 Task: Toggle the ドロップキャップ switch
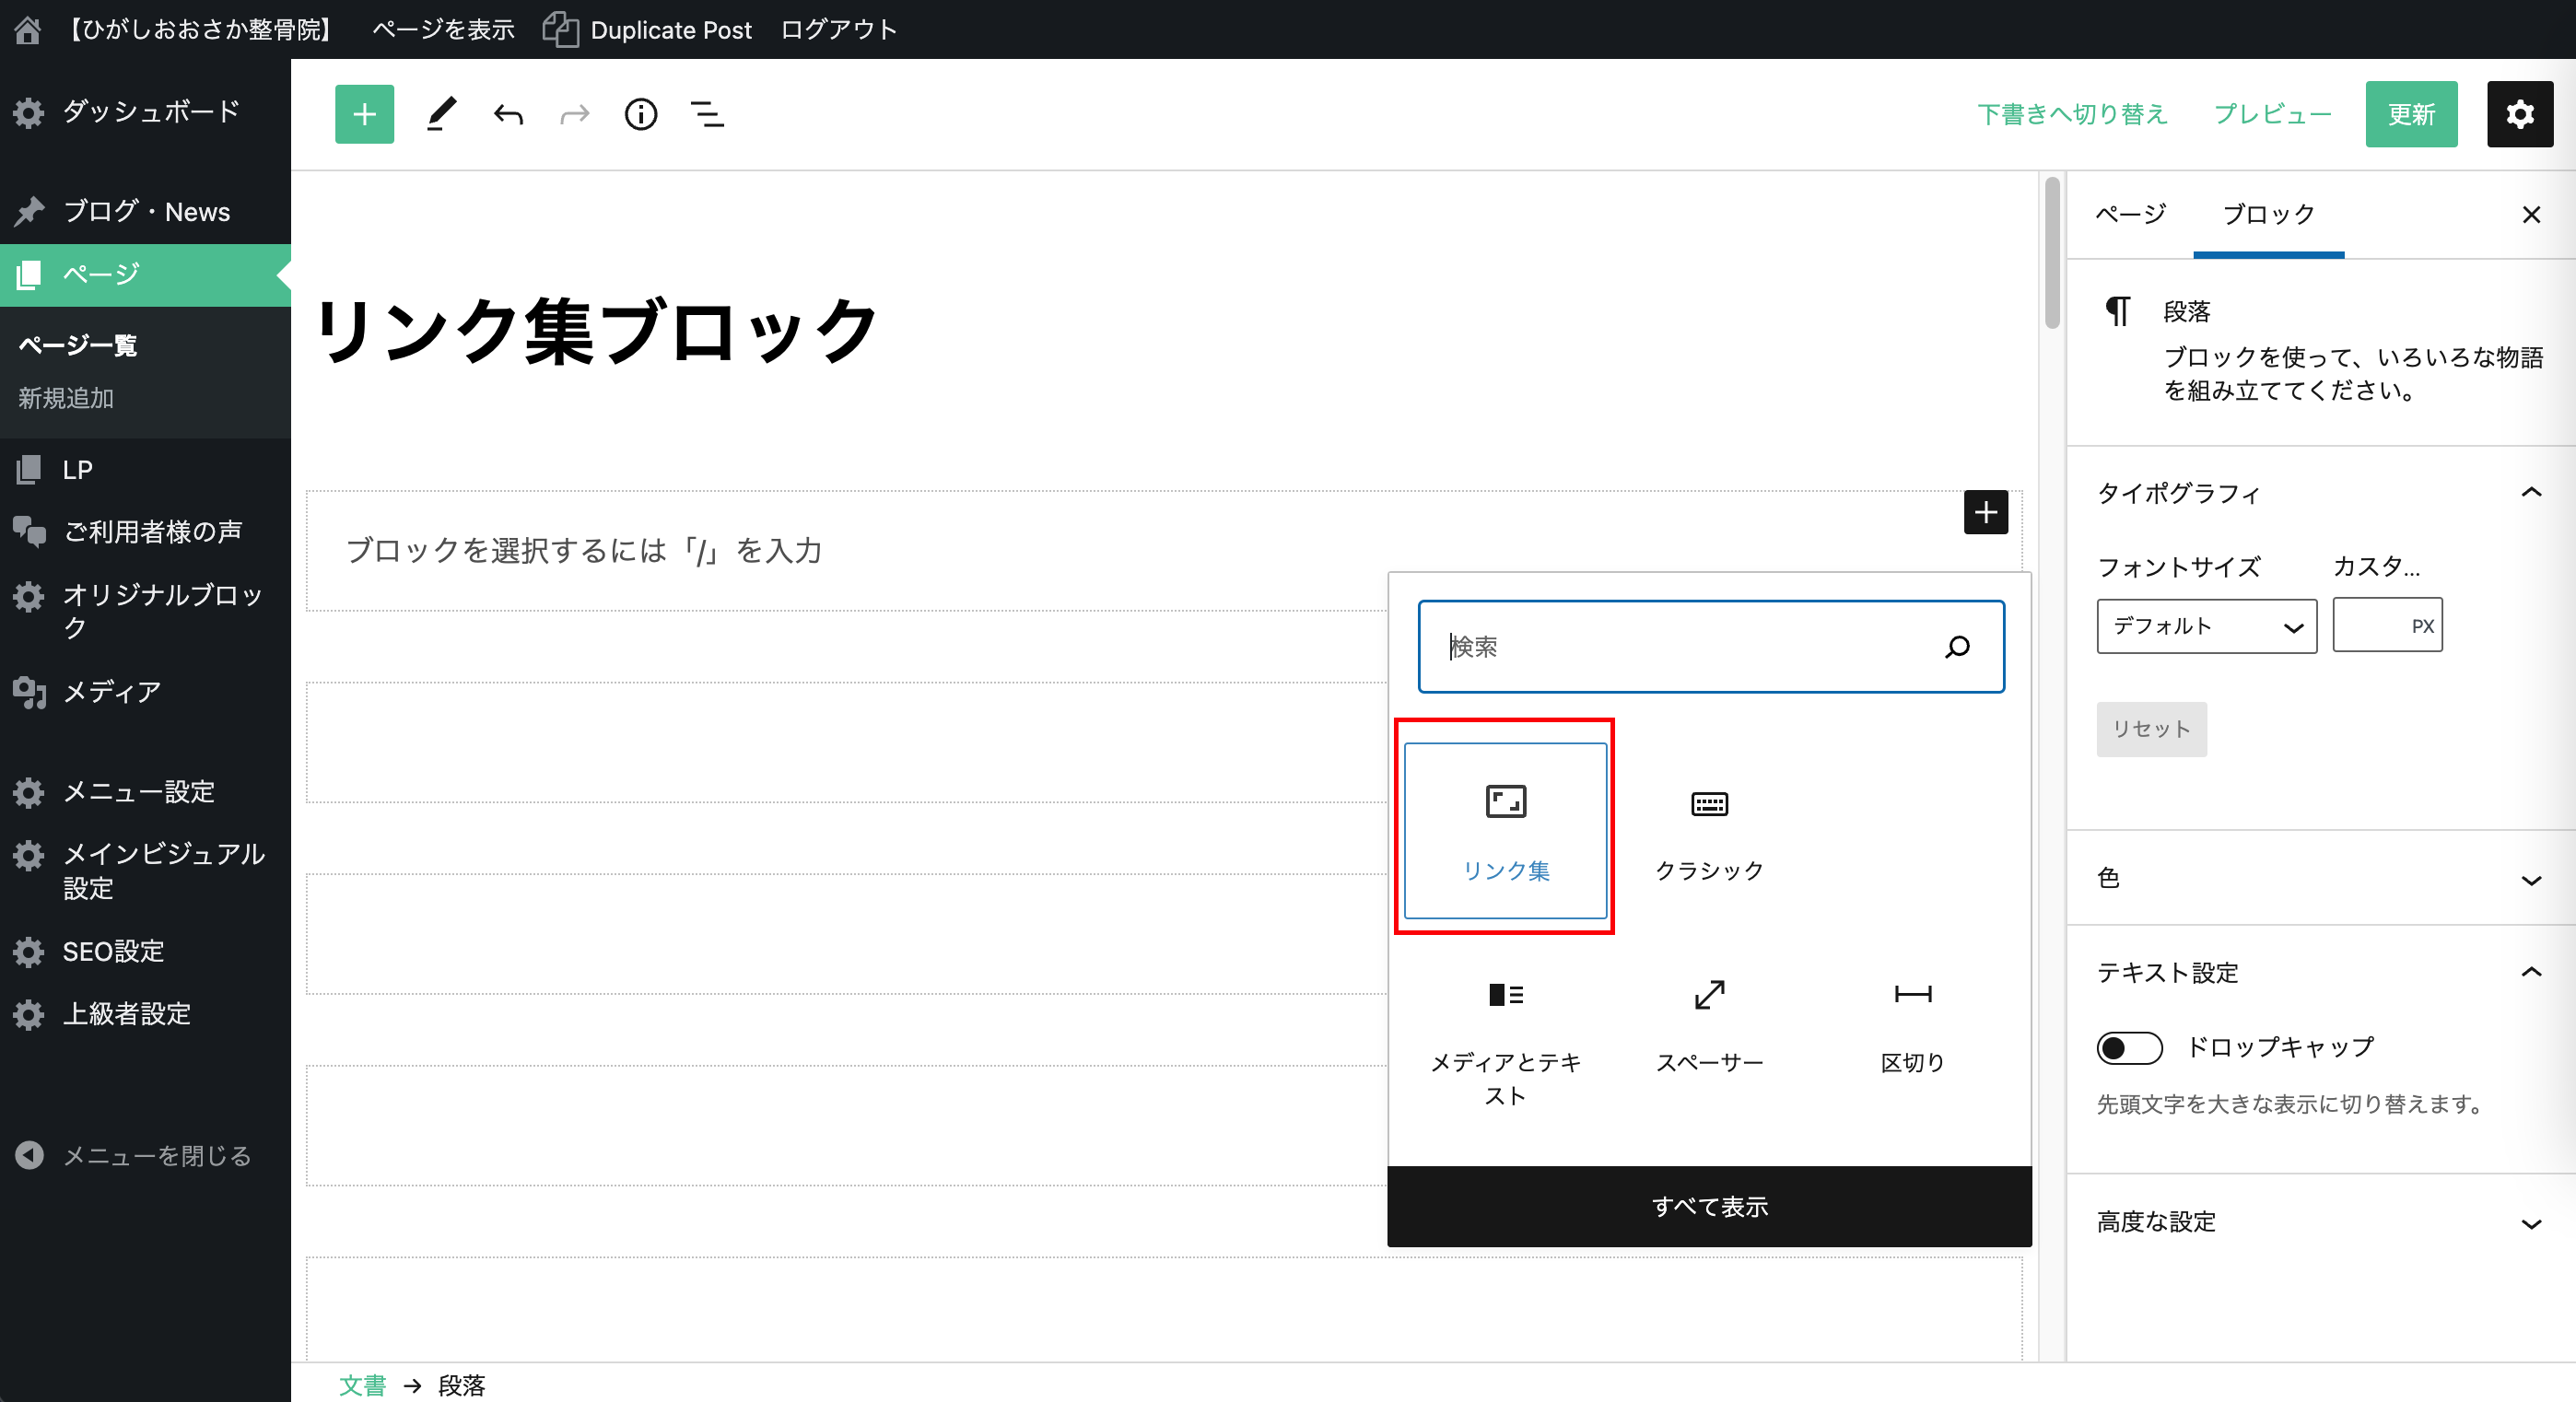click(2129, 1047)
